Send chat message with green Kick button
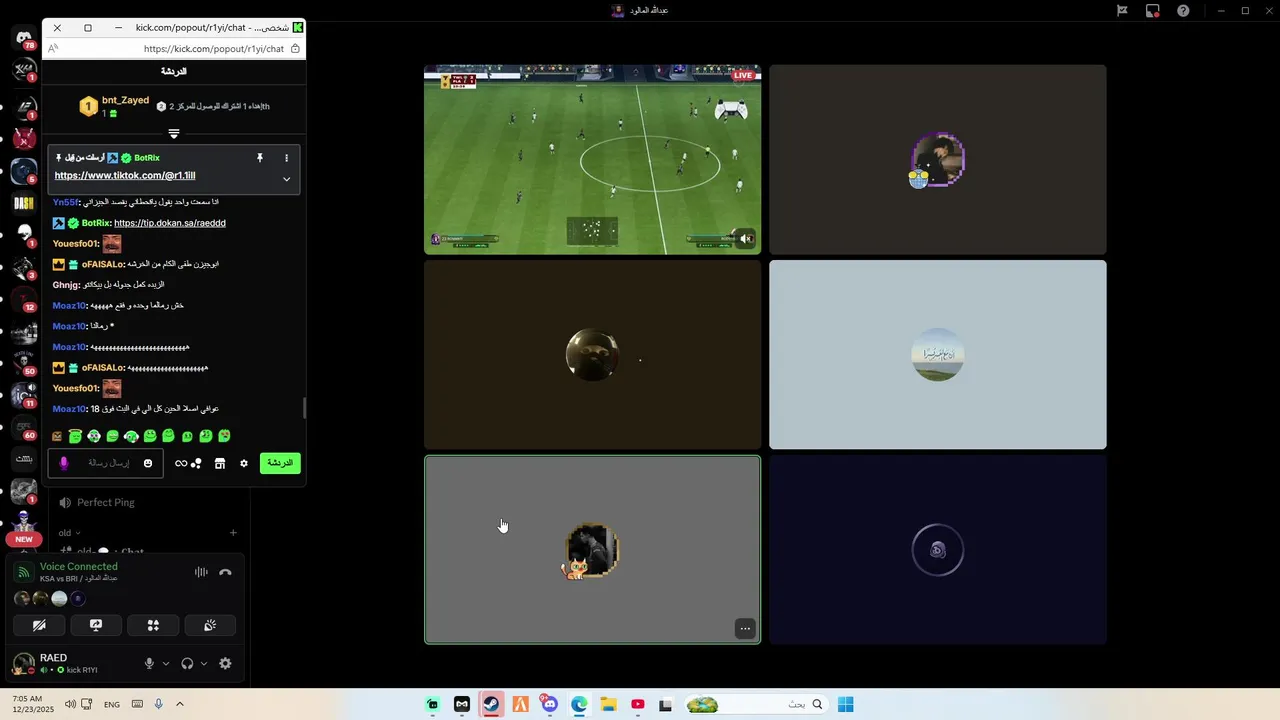This screenshot has width=1280, height=720. click(280, 463)
